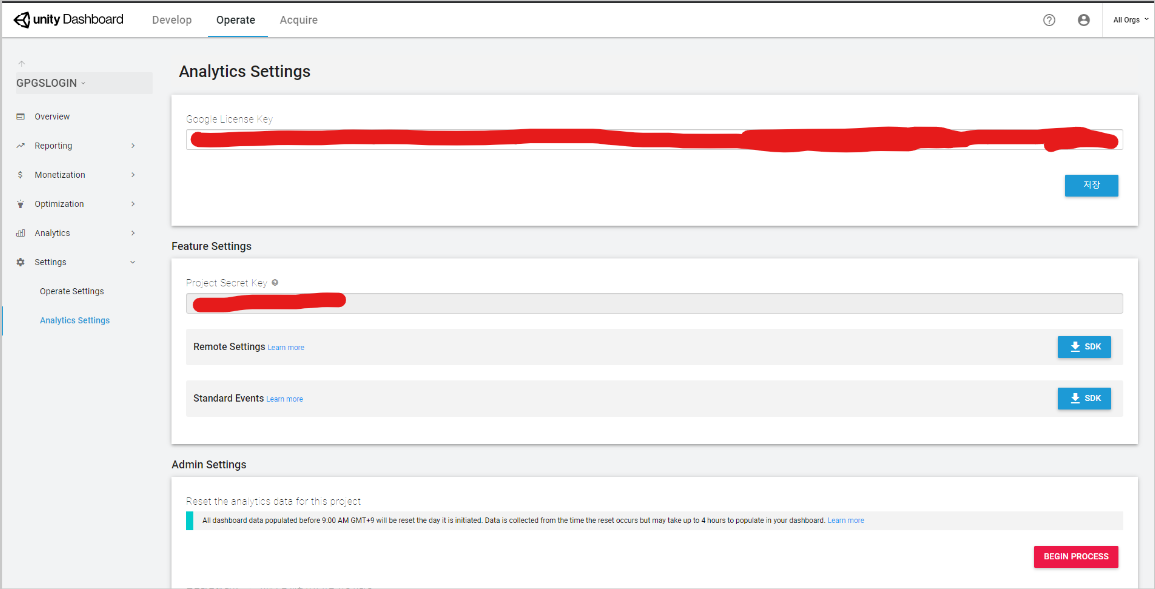The width and height of the screenshot is (1155, 589).
Task: Expand the Reporting chevron
Action: 133,146
